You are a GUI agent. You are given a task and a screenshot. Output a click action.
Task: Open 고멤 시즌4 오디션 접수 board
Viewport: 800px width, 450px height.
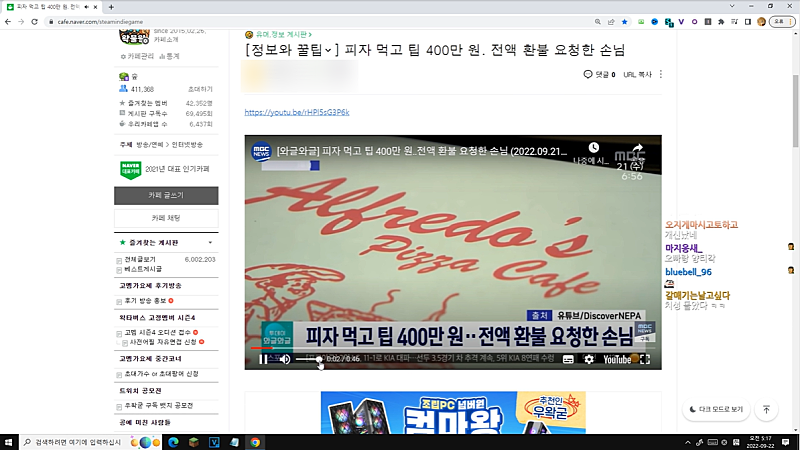point(158,333)
